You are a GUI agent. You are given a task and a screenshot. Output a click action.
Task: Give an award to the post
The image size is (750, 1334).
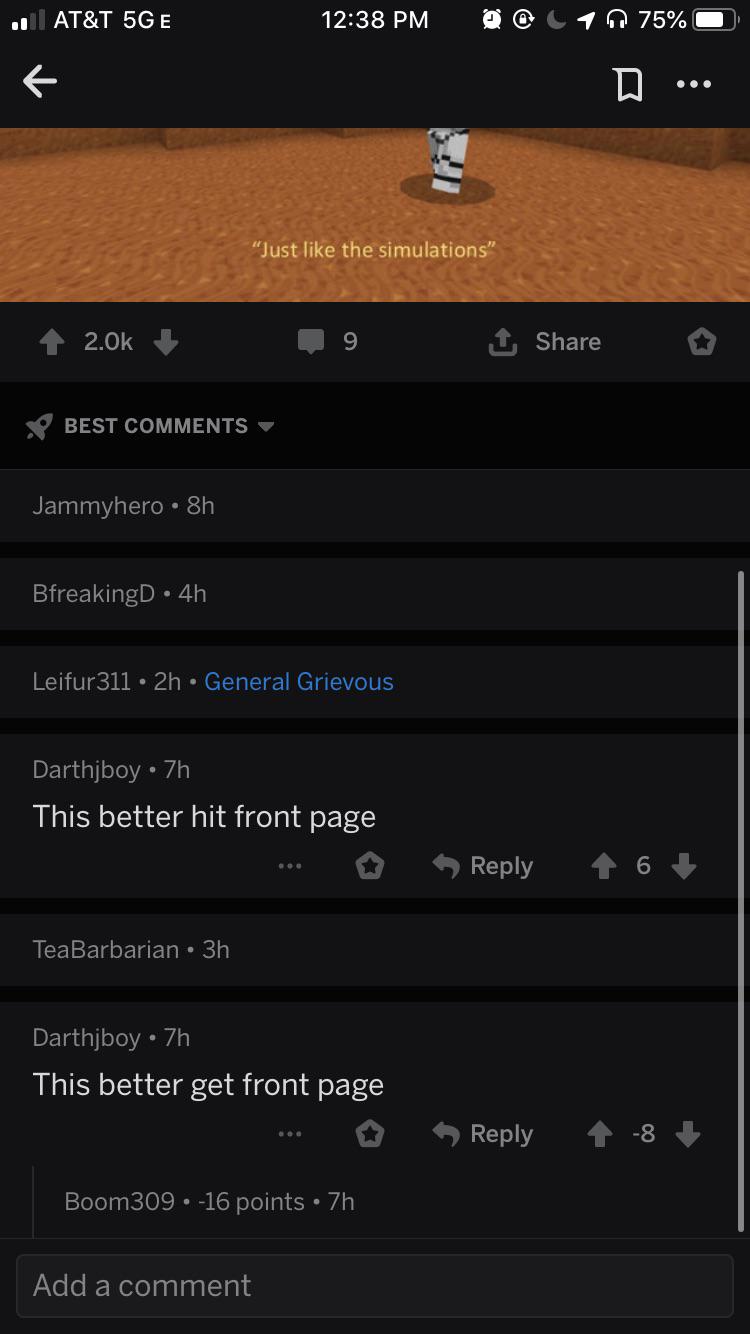click(x=701, y=341)
